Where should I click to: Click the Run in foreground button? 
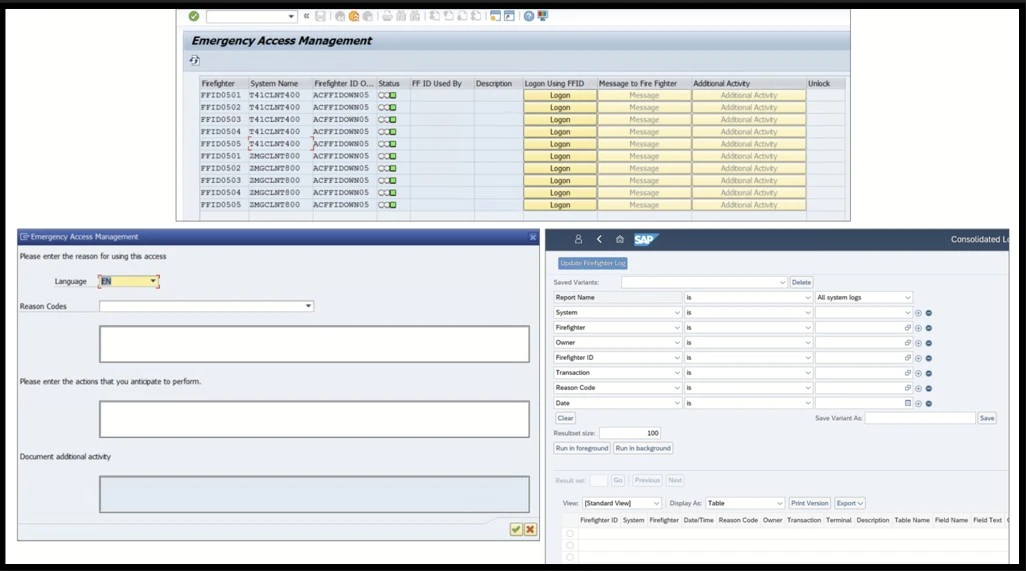click(x=582, y=448)
